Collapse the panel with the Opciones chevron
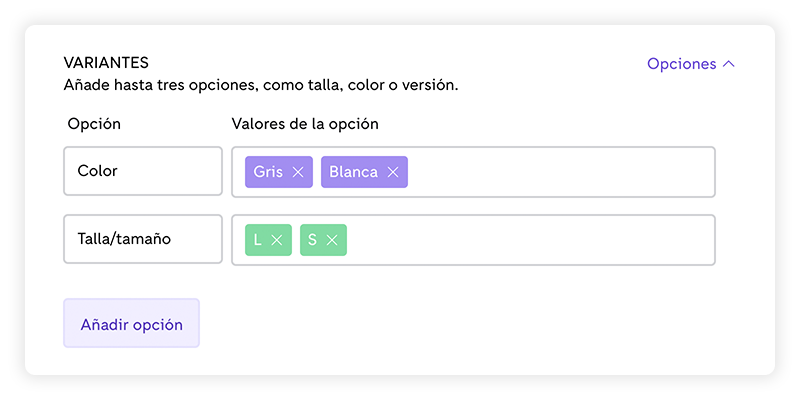 [x=729, y=64]
